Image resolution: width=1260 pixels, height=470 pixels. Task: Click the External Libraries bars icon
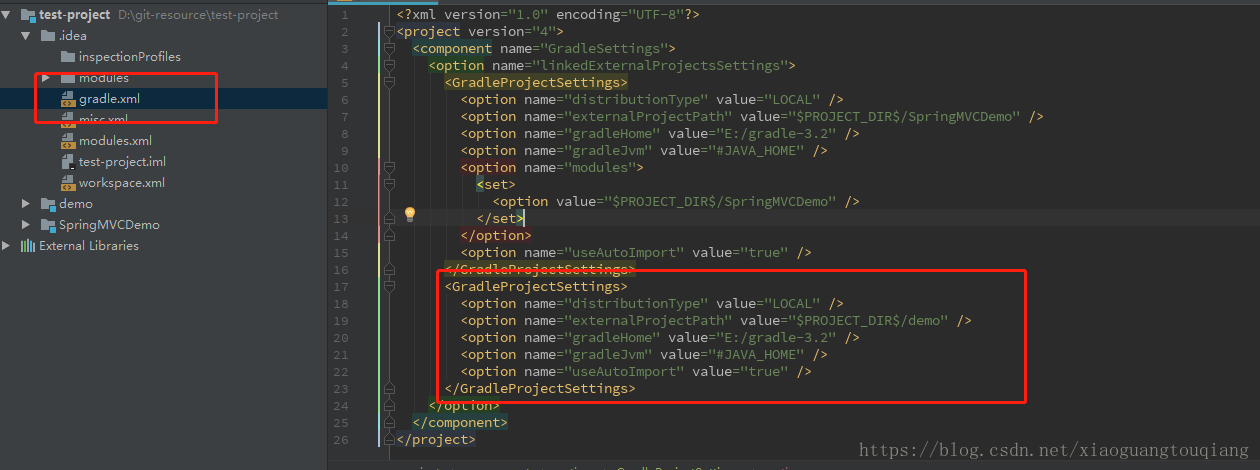(27, 246)
